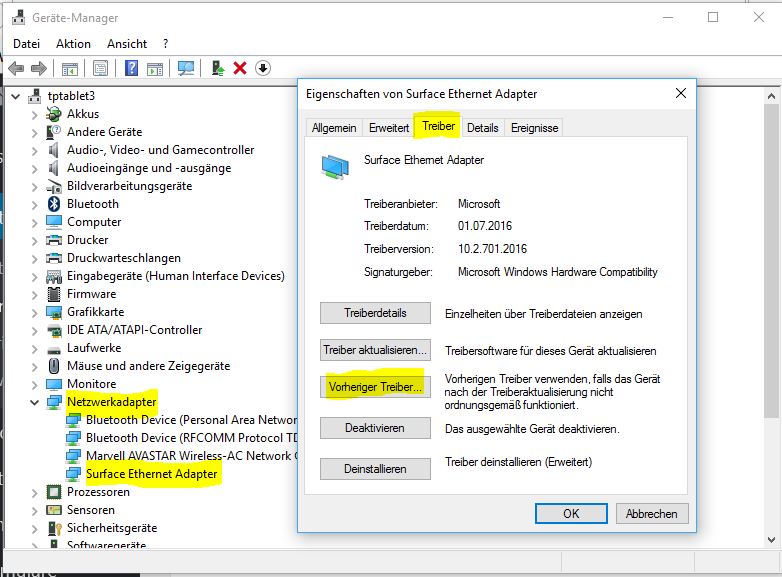Select Surface Ethernet Adapter in the tree
782x577 pixels.
pos(152,474)
